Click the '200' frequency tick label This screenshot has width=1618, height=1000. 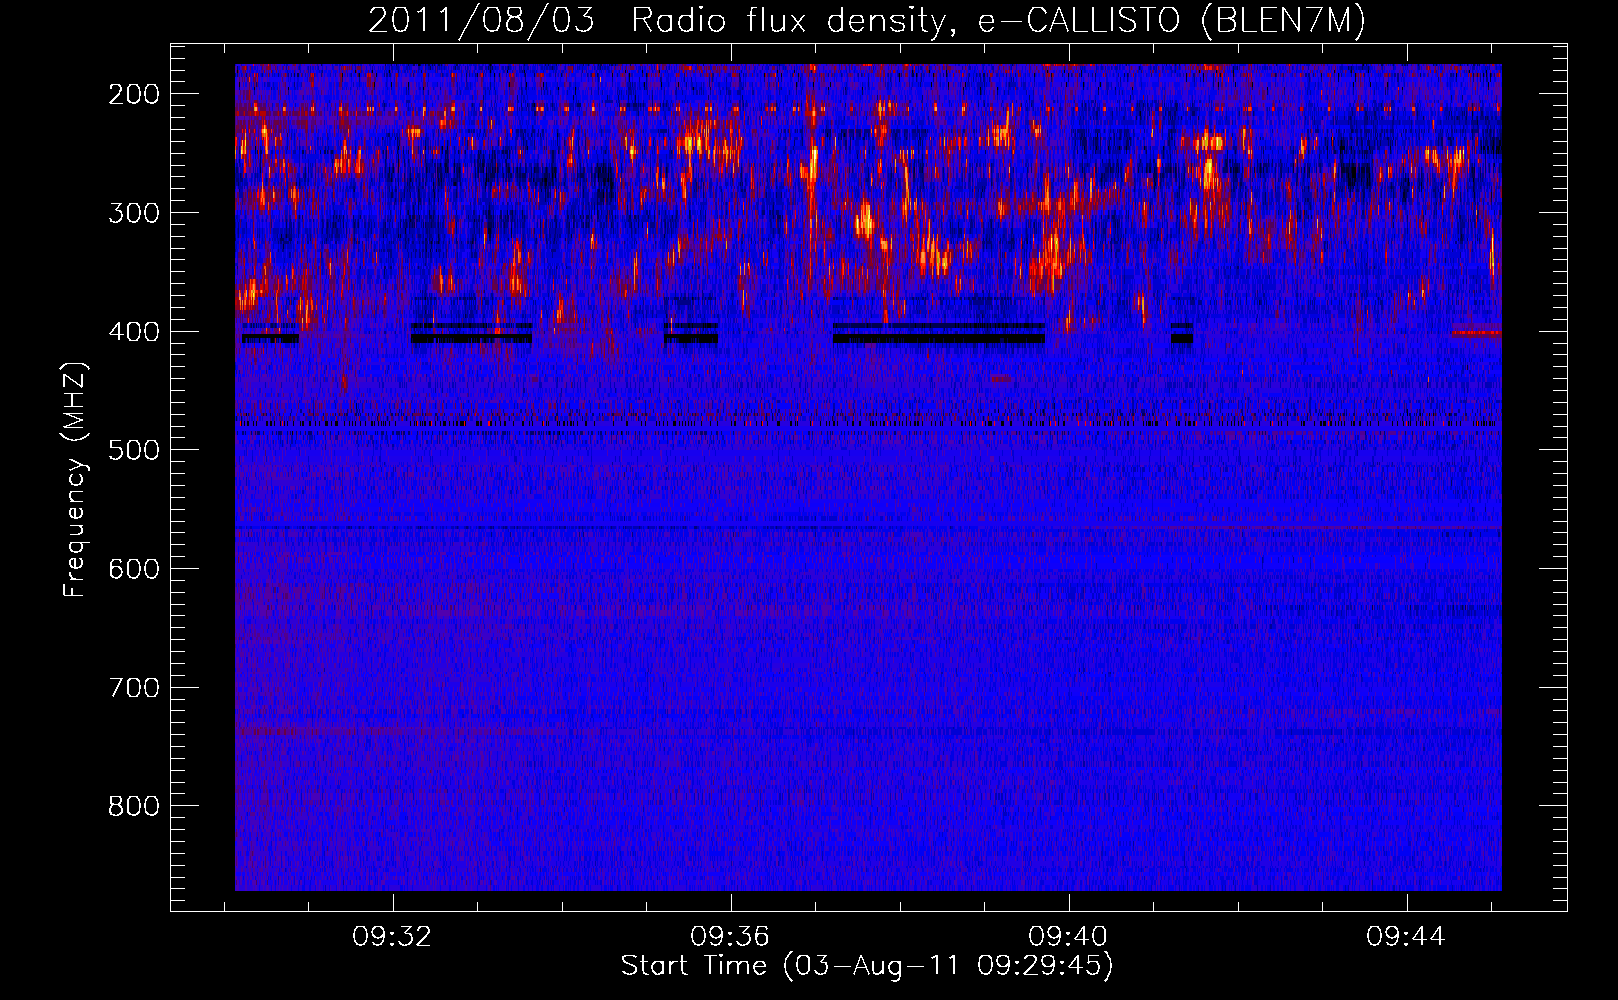[x=133, y=94]
